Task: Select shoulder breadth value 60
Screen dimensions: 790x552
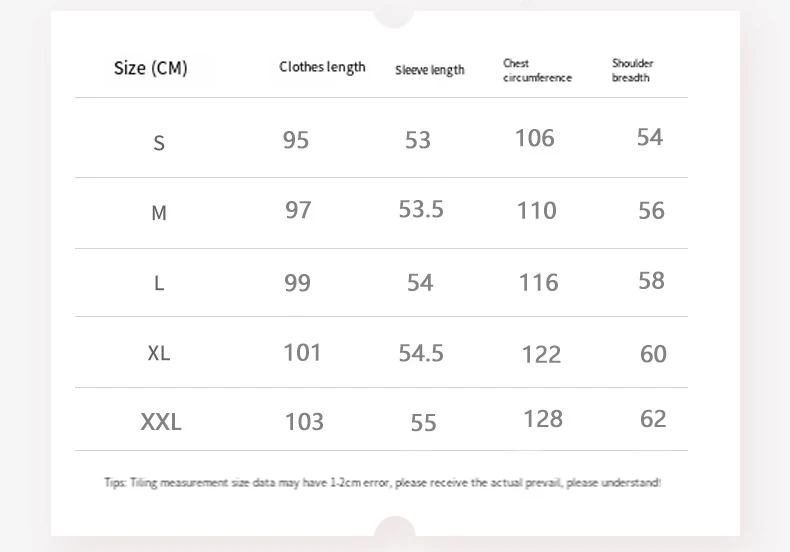Action: (653, 353)
